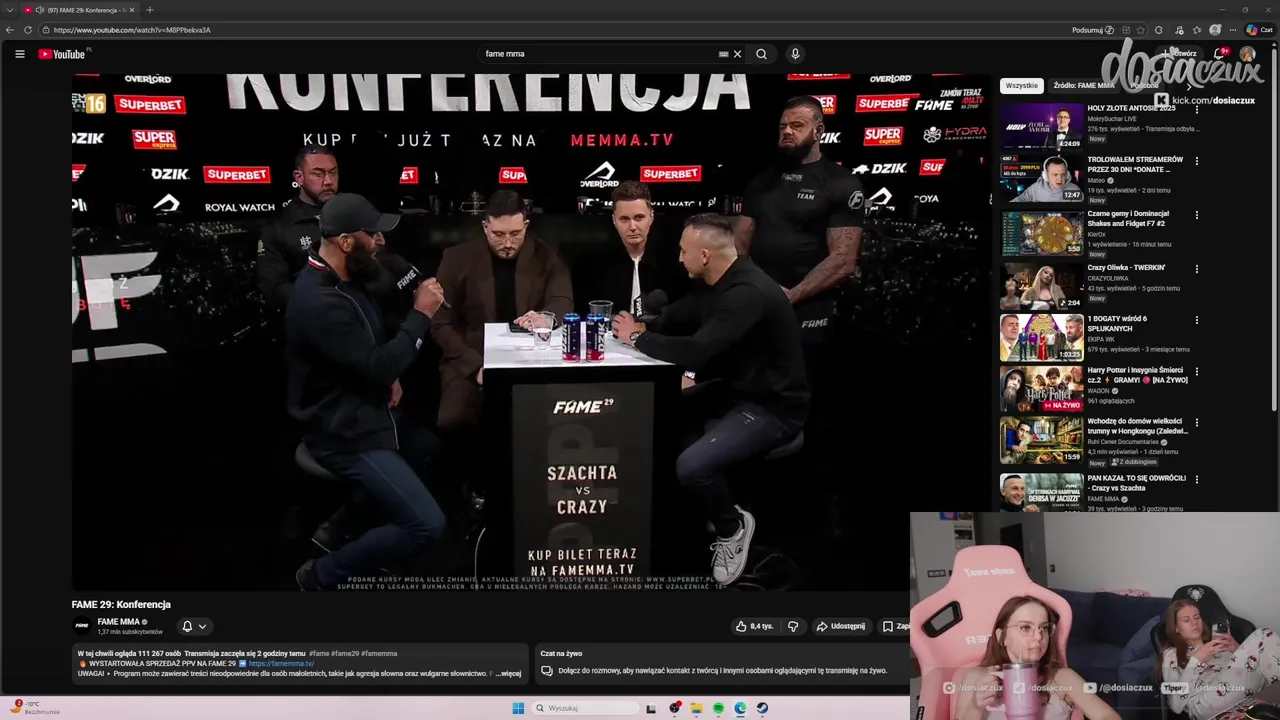Run search with the magnifier button
Viewport: 1280px width, 720px height.
coord(761,54)
